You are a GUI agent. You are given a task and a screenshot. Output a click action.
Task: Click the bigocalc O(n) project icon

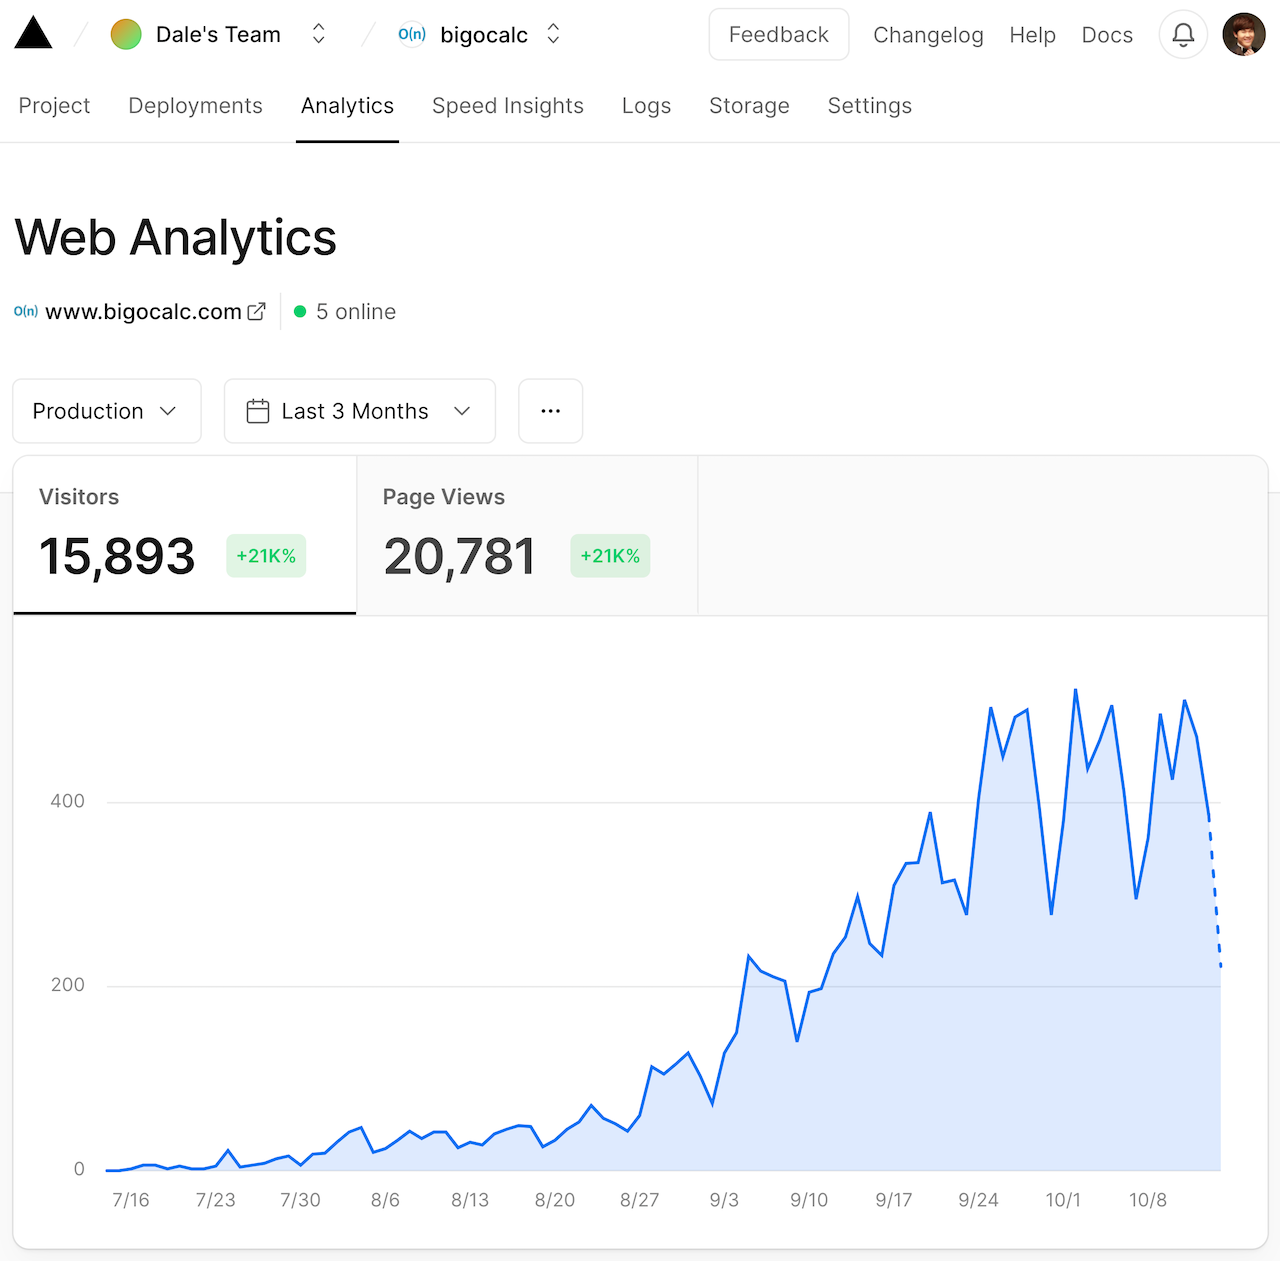[x=412, y=35]
